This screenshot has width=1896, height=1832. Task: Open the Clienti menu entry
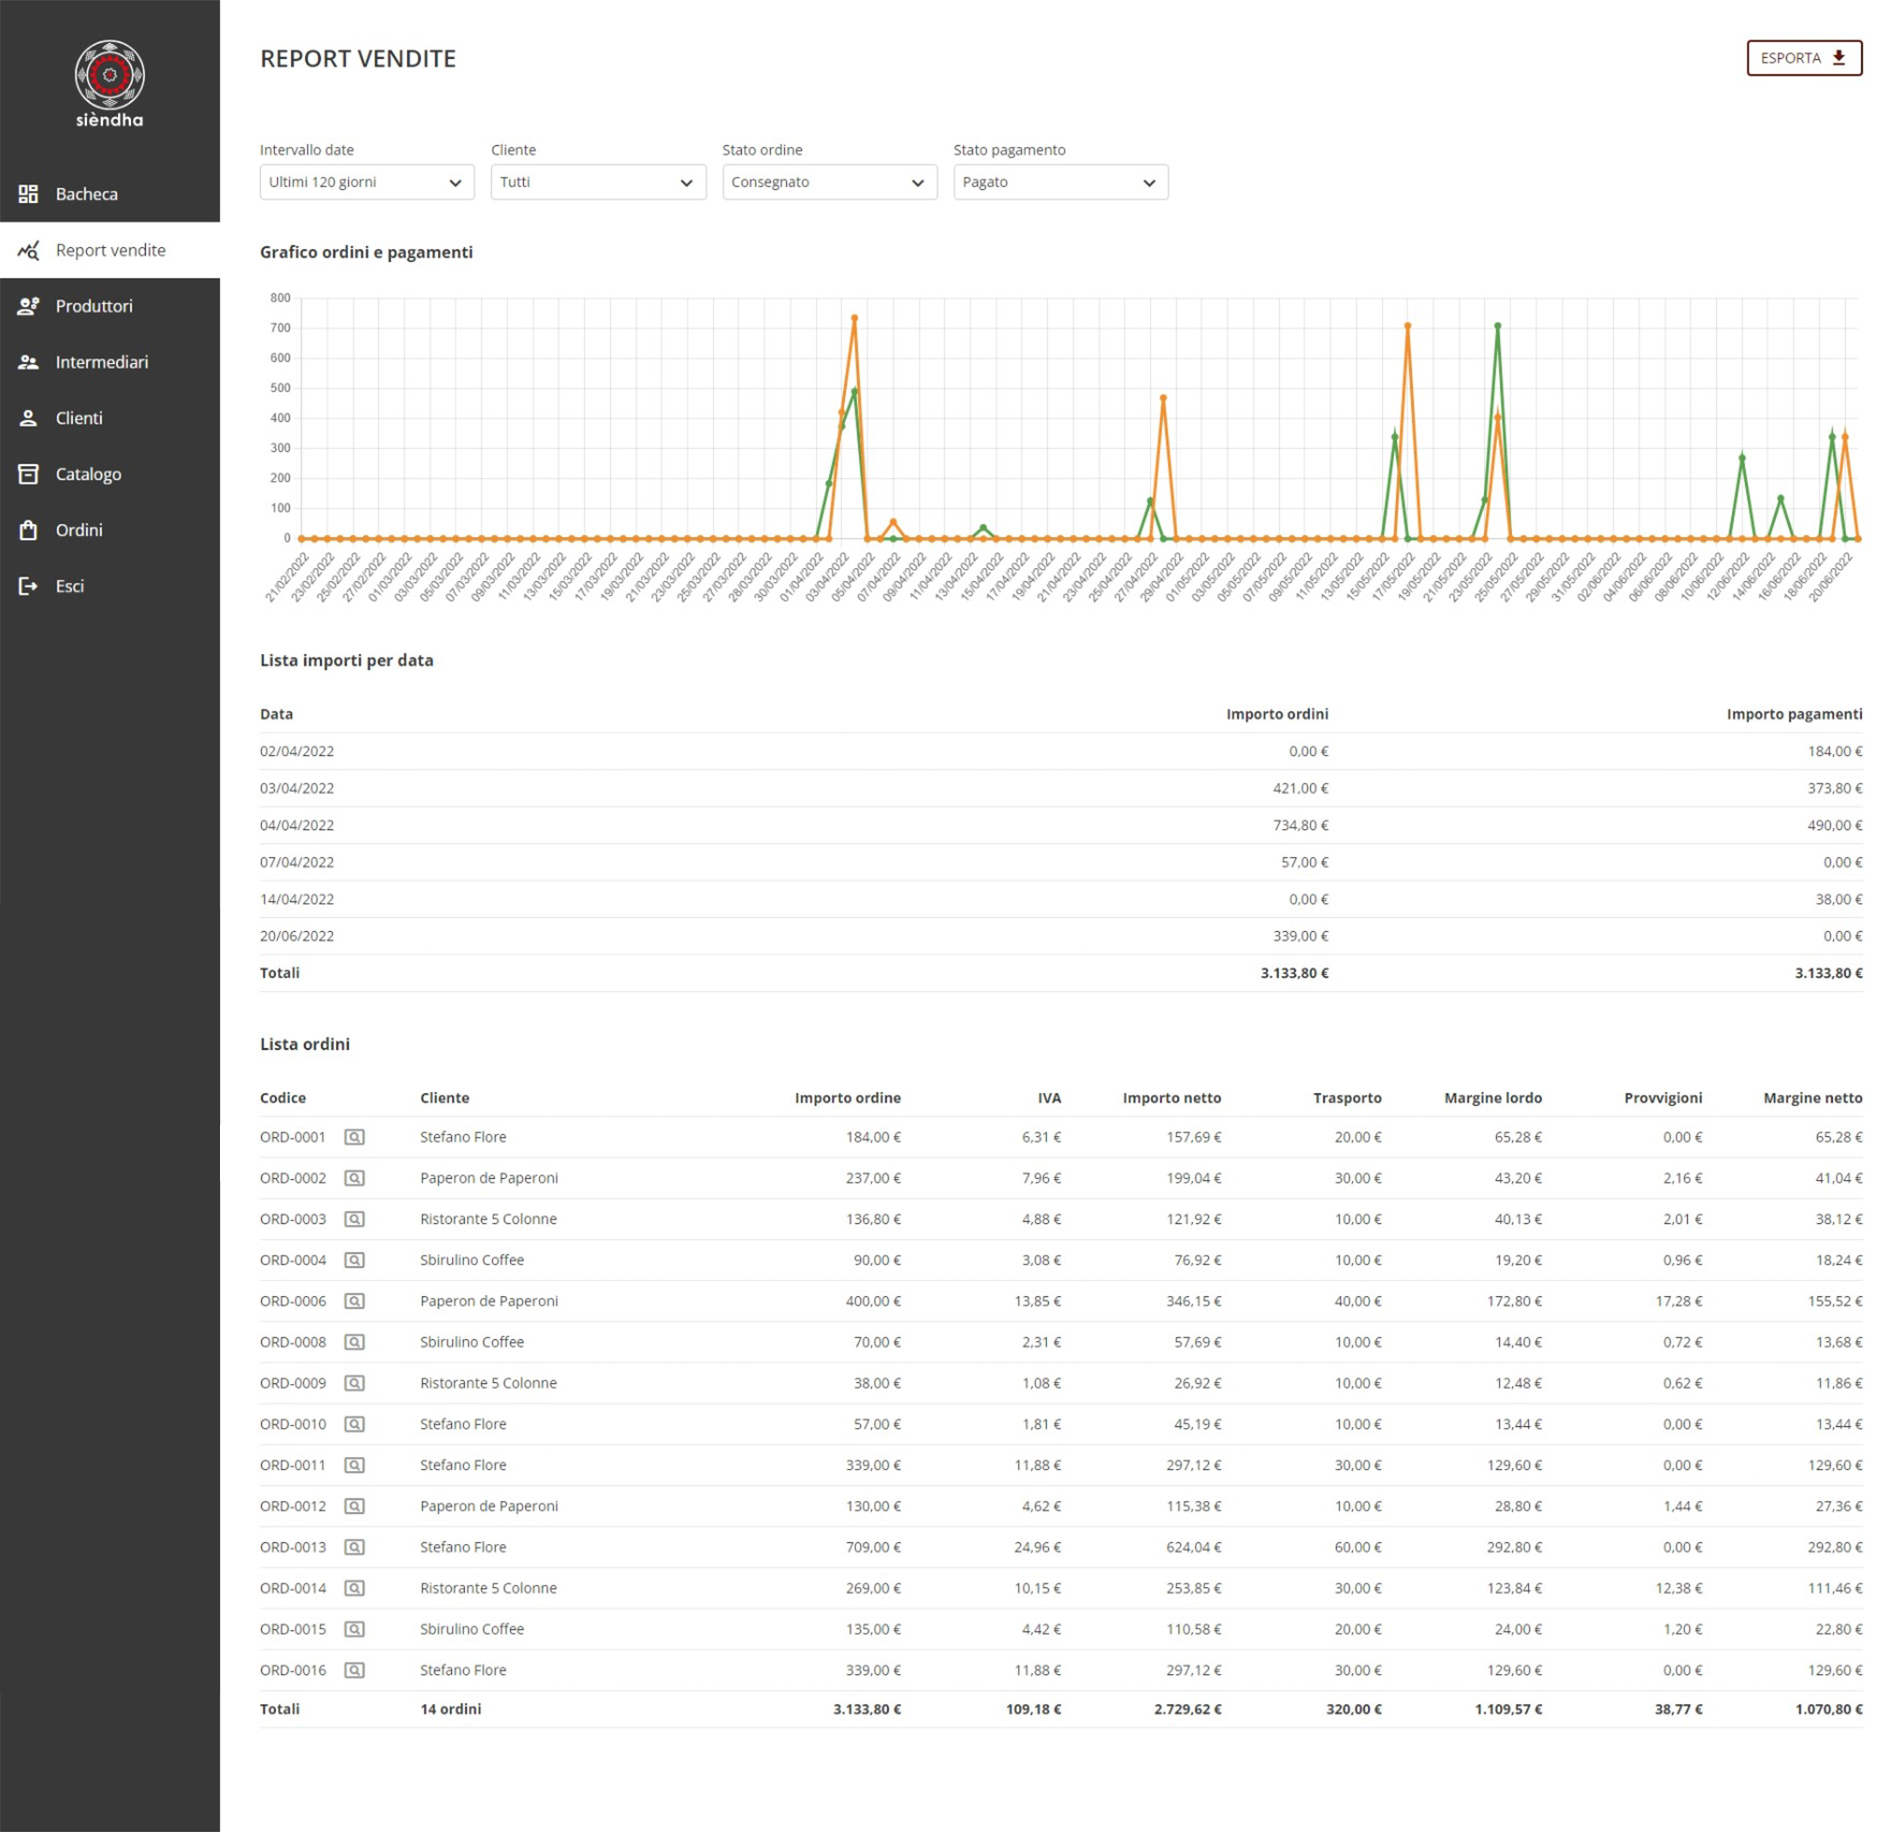point(110,418)
